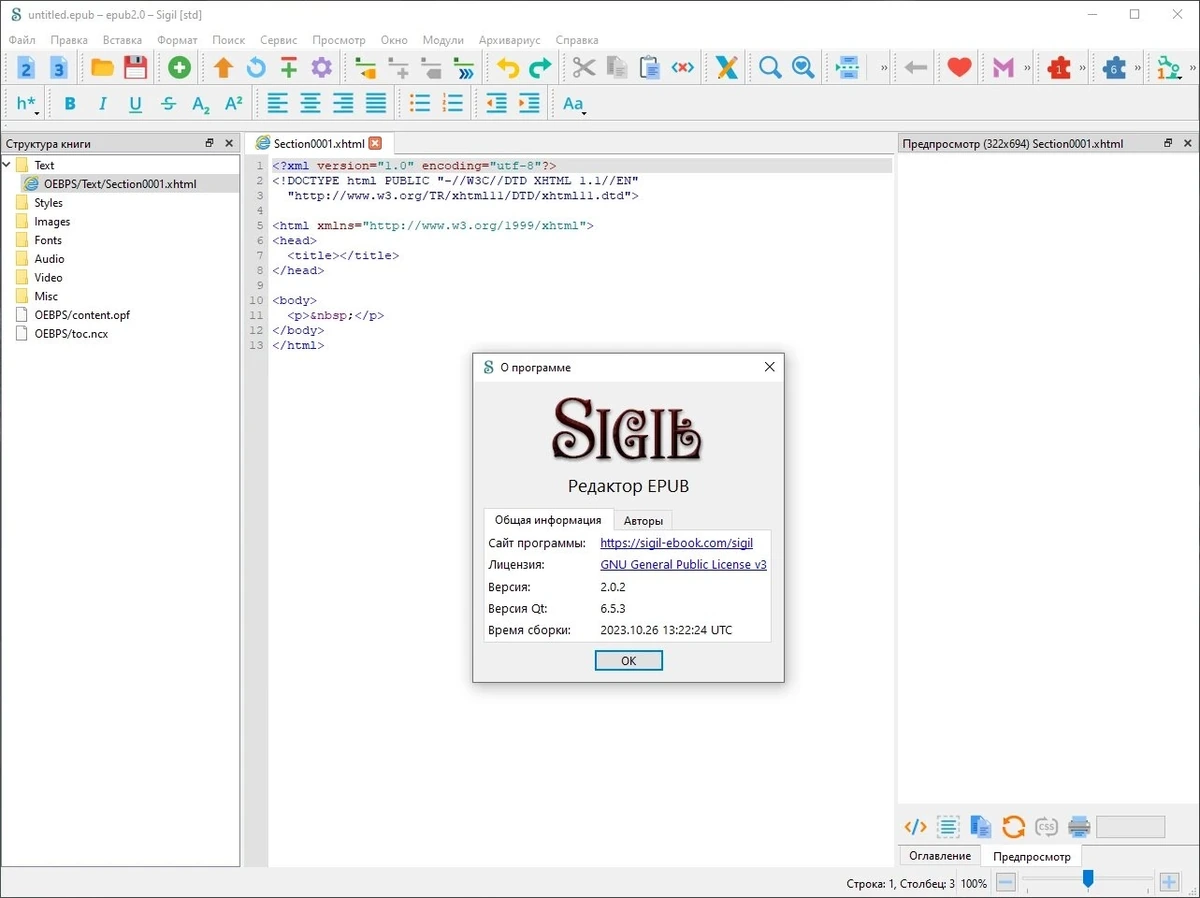Image resolution: width=1200 pixels, height=898 pixels.
Task: Click the scissors Cut icon
Action: pyautogui.click(x=584, y=68)
